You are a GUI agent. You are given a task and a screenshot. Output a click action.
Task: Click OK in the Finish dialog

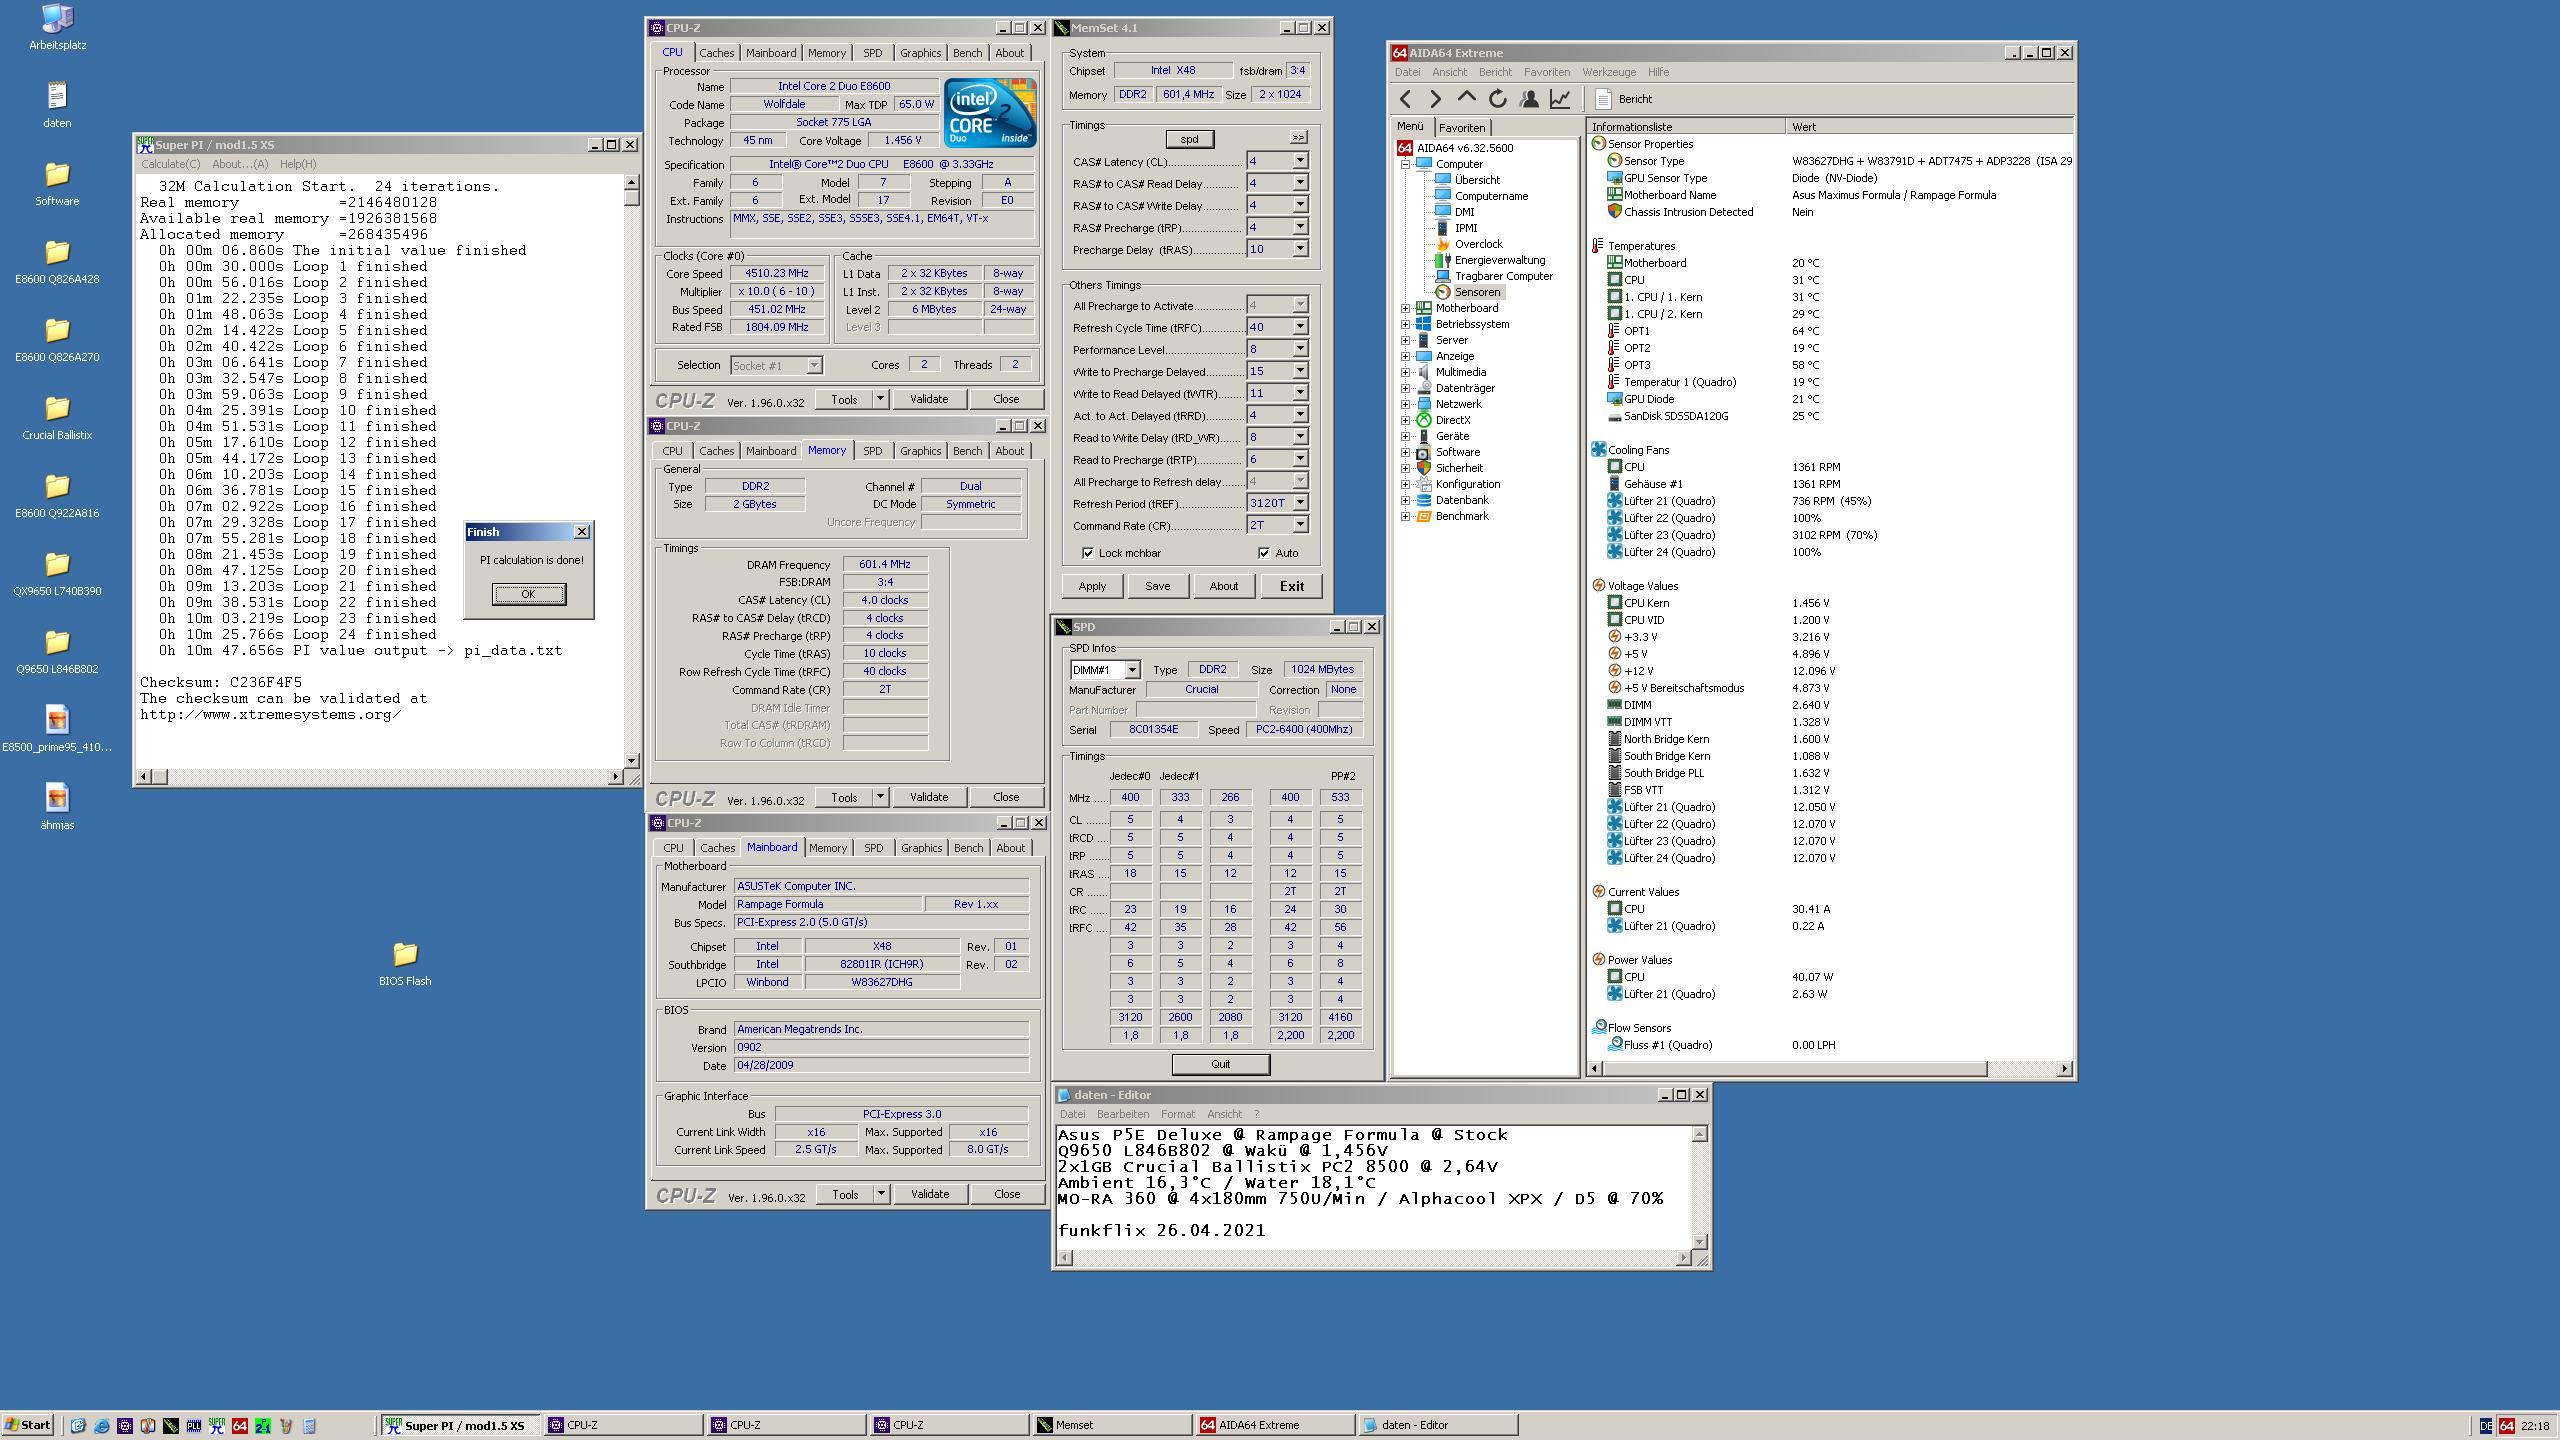tap(528, 594)
